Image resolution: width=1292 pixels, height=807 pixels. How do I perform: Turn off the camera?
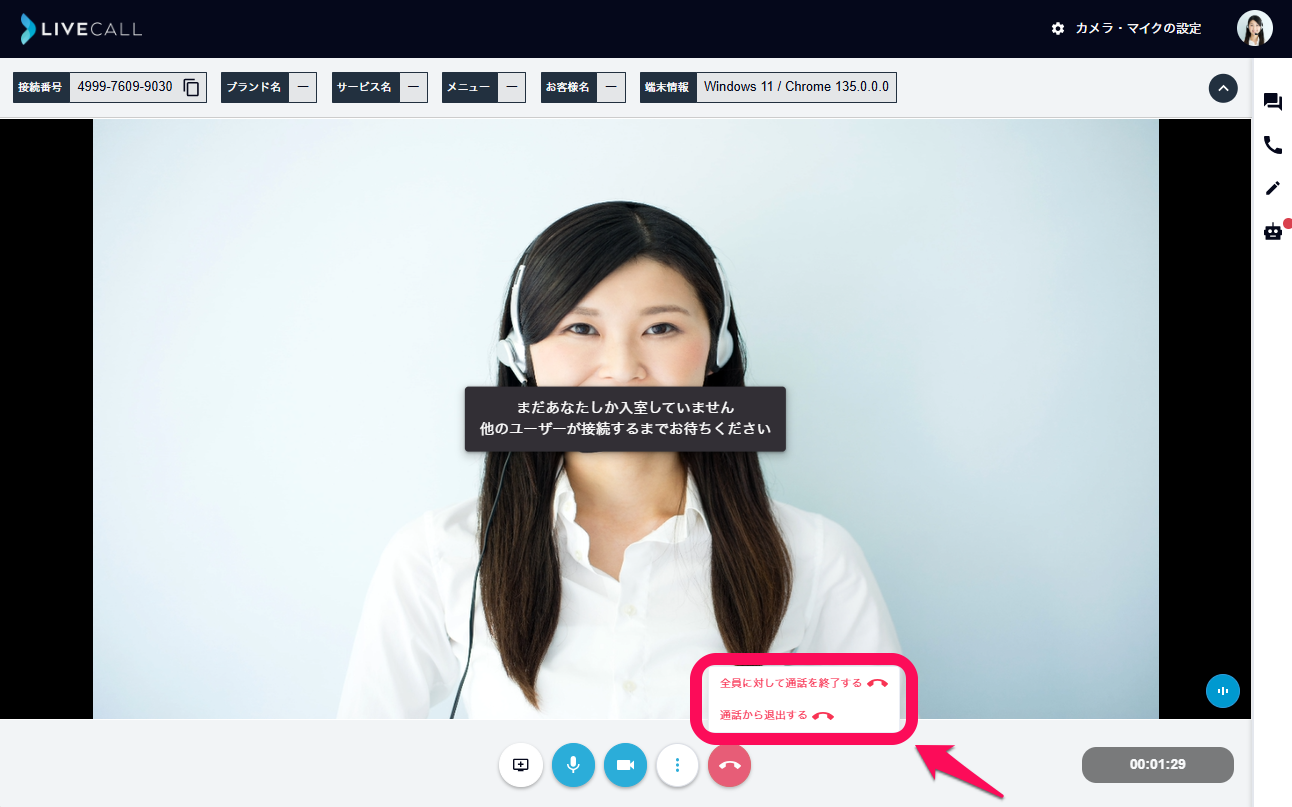pos(625,765)
